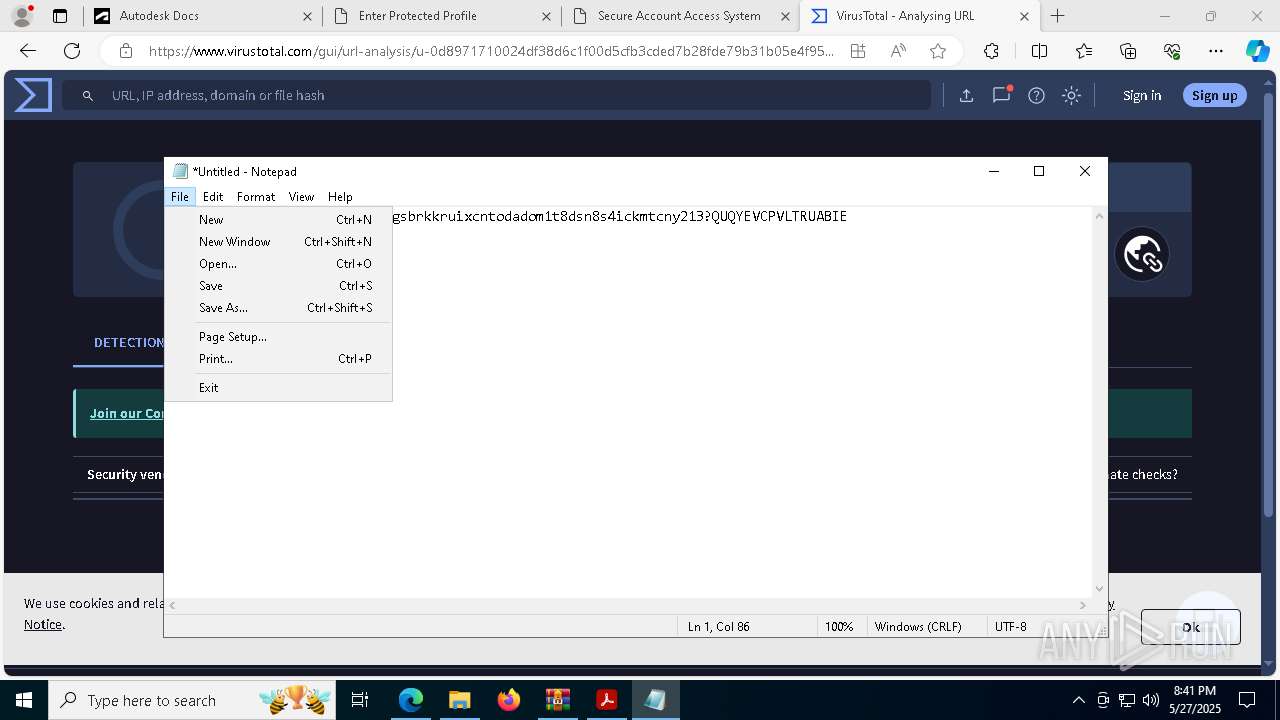Image resolution: width=1280 pixels, height=720 pixels.
Task: Open Notepad File menu
Action: (x=180, y=197)
